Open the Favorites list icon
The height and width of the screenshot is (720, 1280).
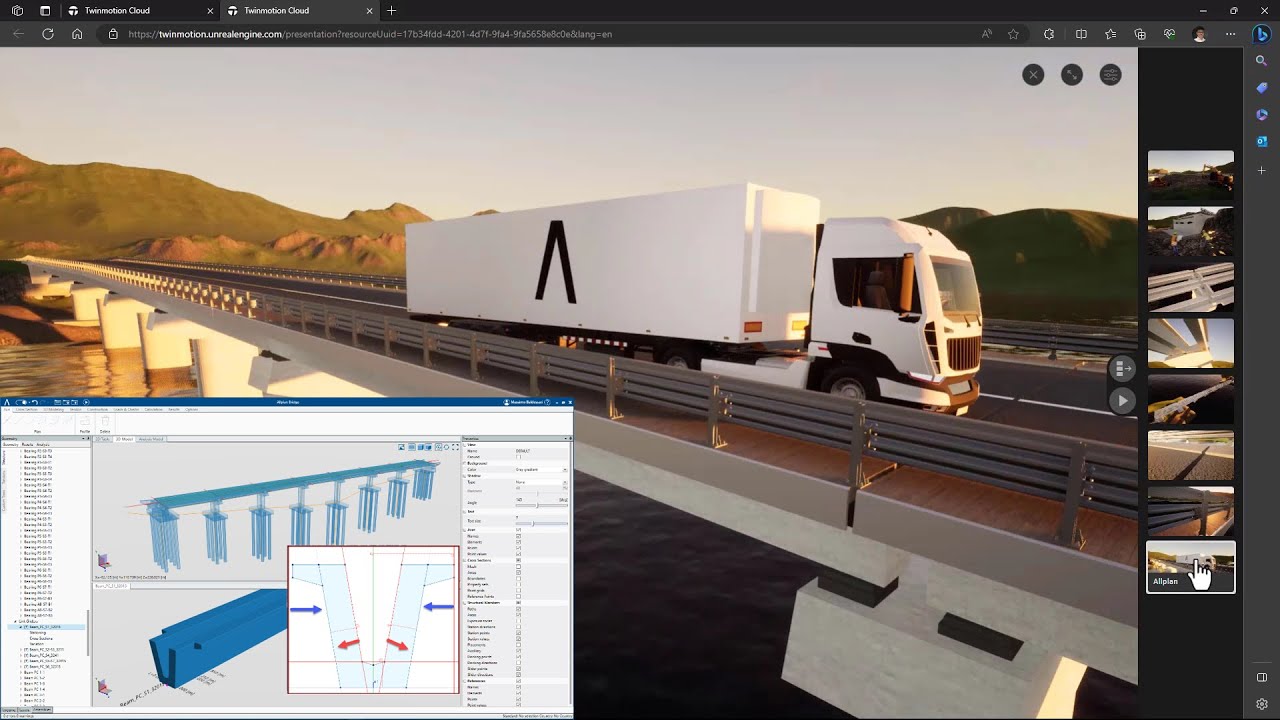point(1111,34)
